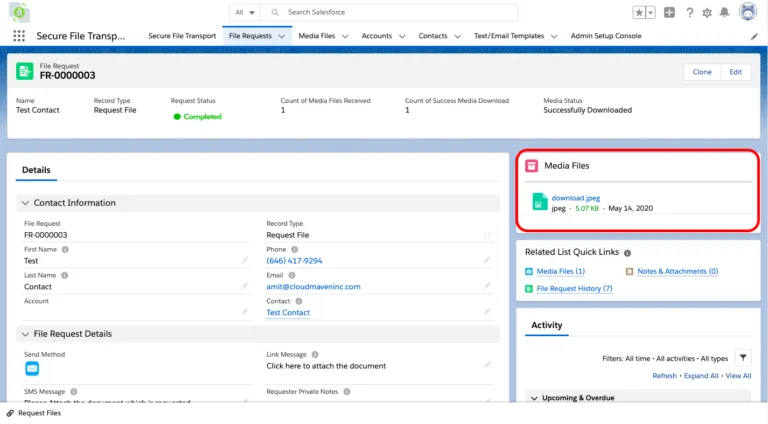The width and height of the screenshot is (768, 424).
Task: Open File Request History (7) link
Action: (574, 288)
